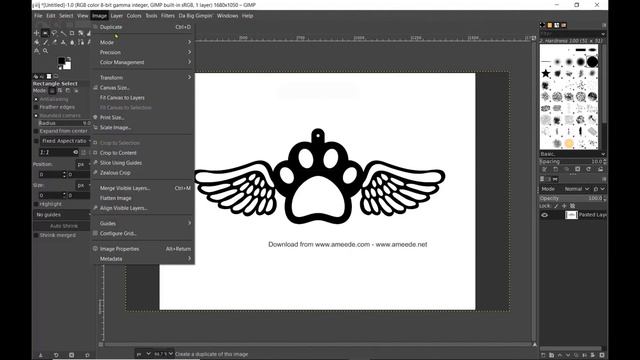640x360 pixels.
Task: Click the lock alpha channel icon
Action: (x=573, y=206)
